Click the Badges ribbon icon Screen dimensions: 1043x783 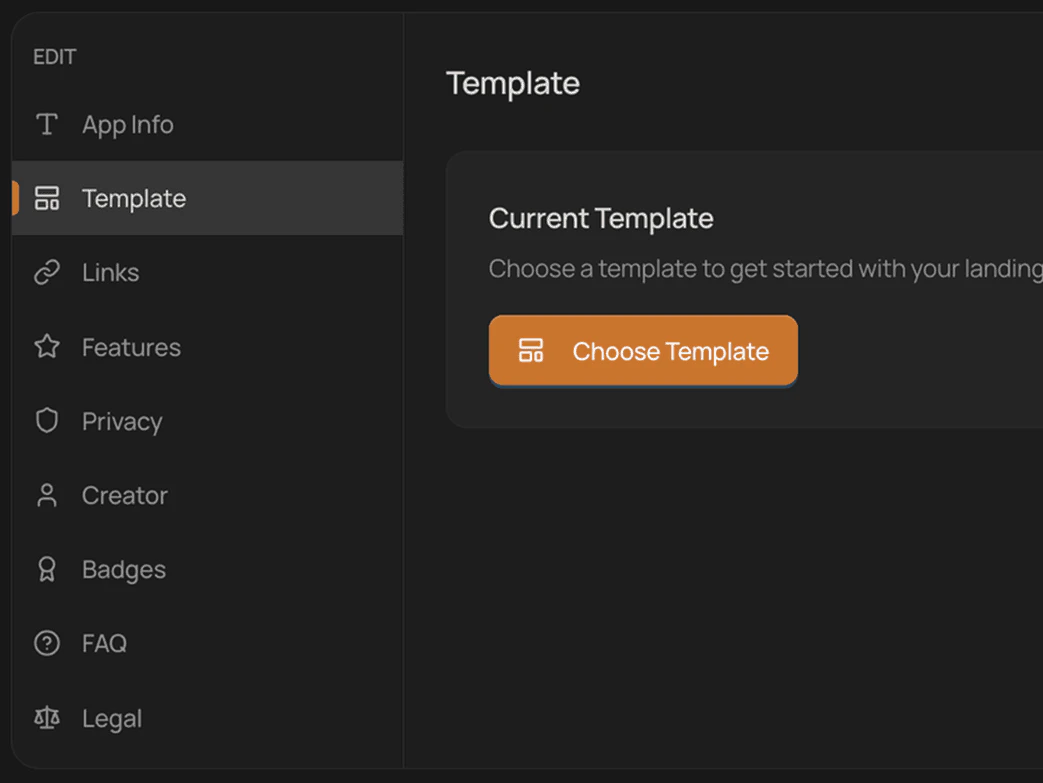point(46,569)
